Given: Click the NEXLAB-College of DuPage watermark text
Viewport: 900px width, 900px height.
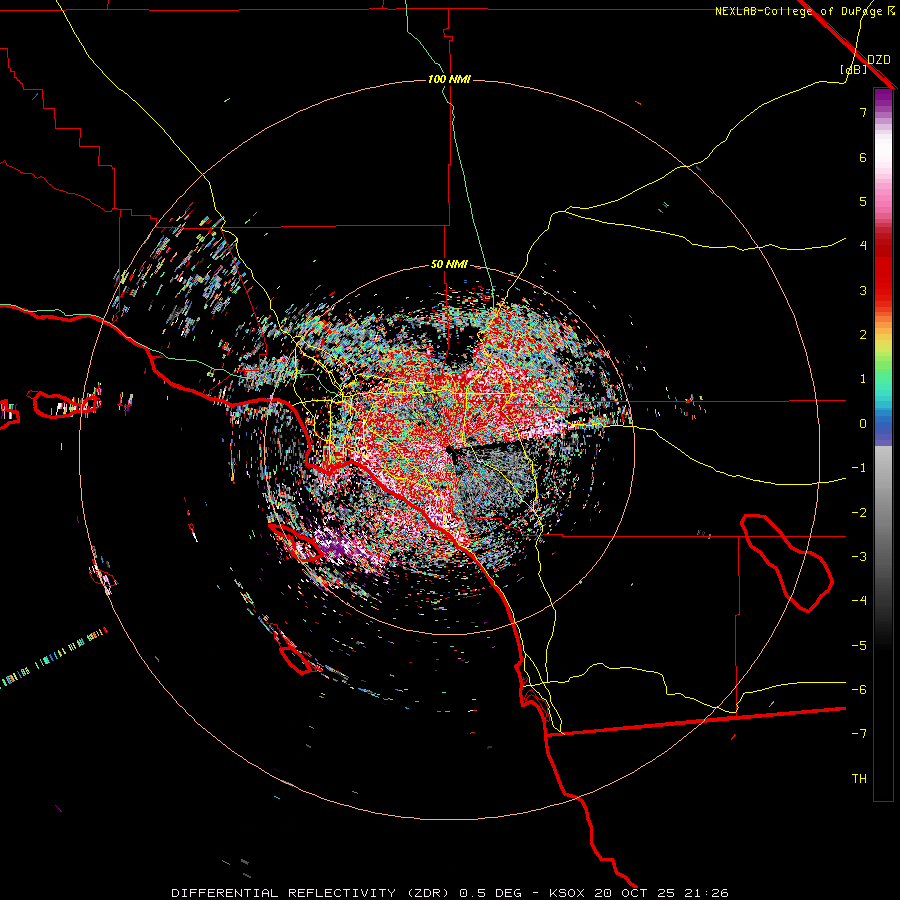Looking at the screenshot, I should (x=804, y=11).
